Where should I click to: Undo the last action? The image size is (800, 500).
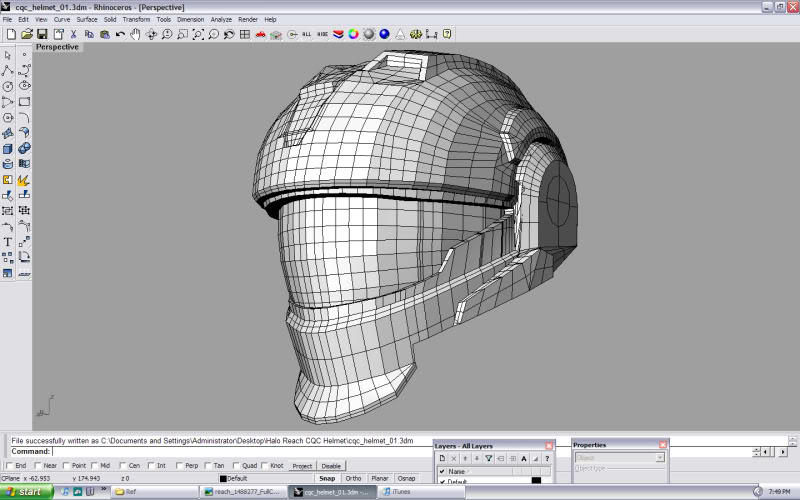(120, 34)
